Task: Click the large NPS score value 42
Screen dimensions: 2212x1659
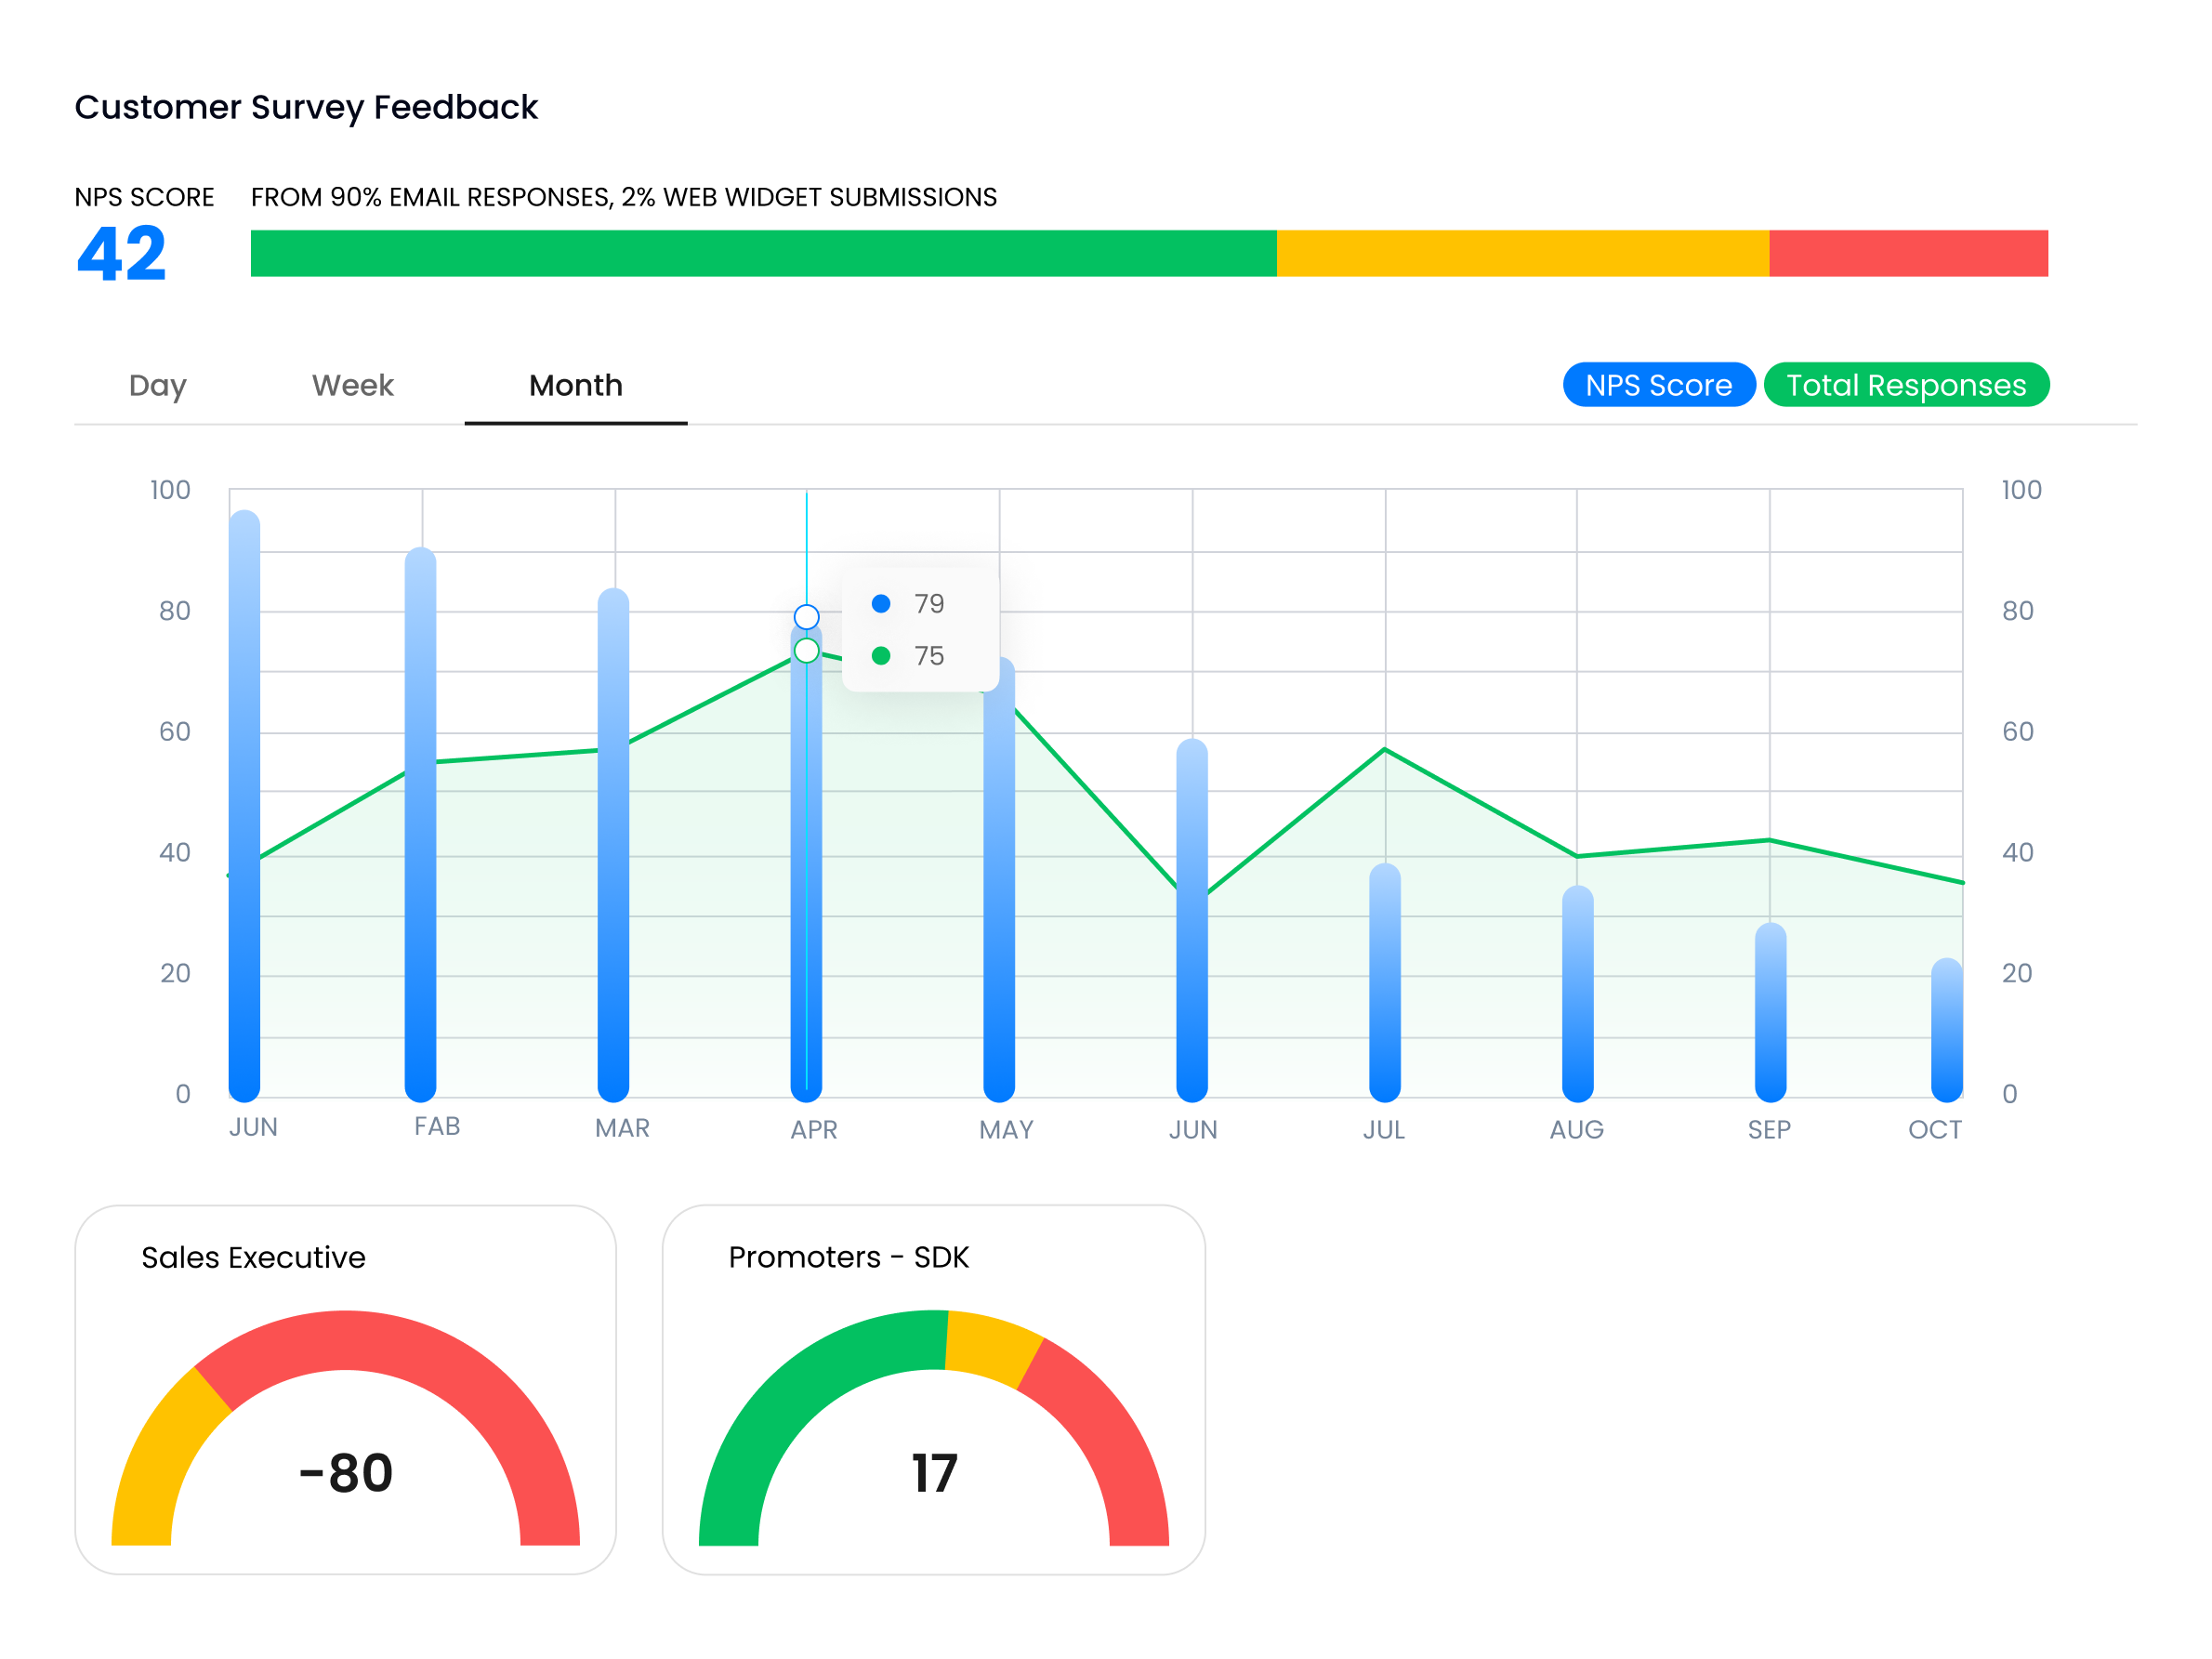Action: 121,254
